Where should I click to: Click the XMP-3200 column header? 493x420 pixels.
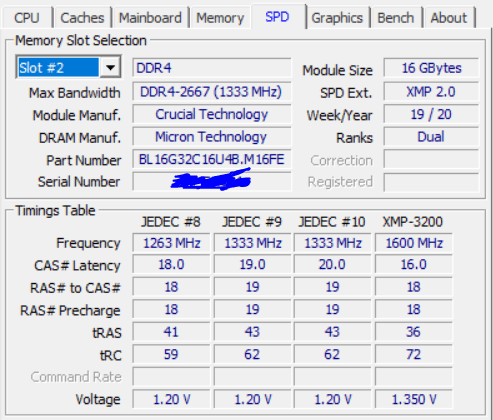tap(413, 222)
